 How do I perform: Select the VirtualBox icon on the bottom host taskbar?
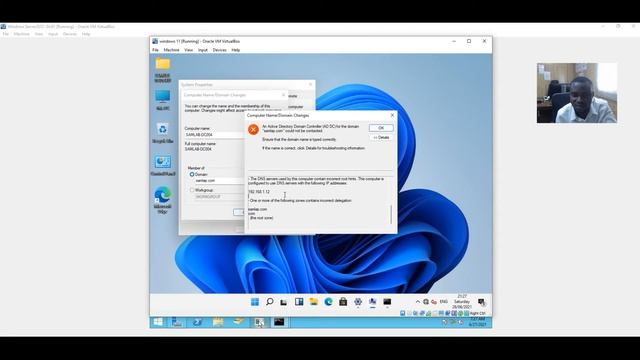tap(259, 322)
